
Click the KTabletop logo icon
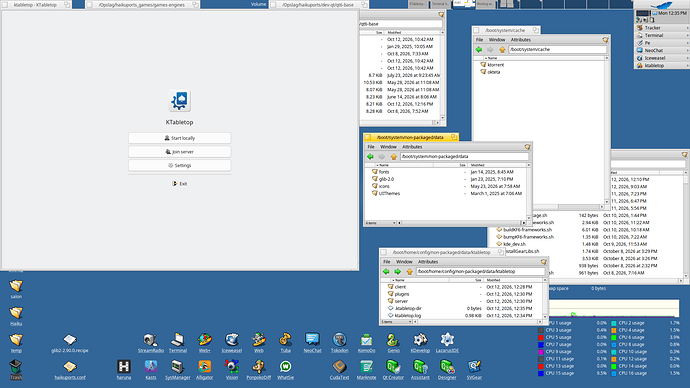180,101
